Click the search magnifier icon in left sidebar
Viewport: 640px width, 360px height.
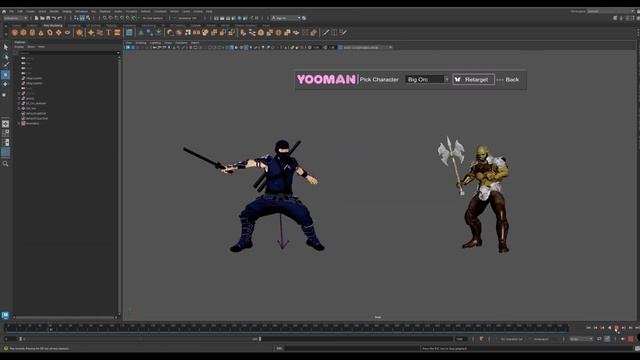5,164
